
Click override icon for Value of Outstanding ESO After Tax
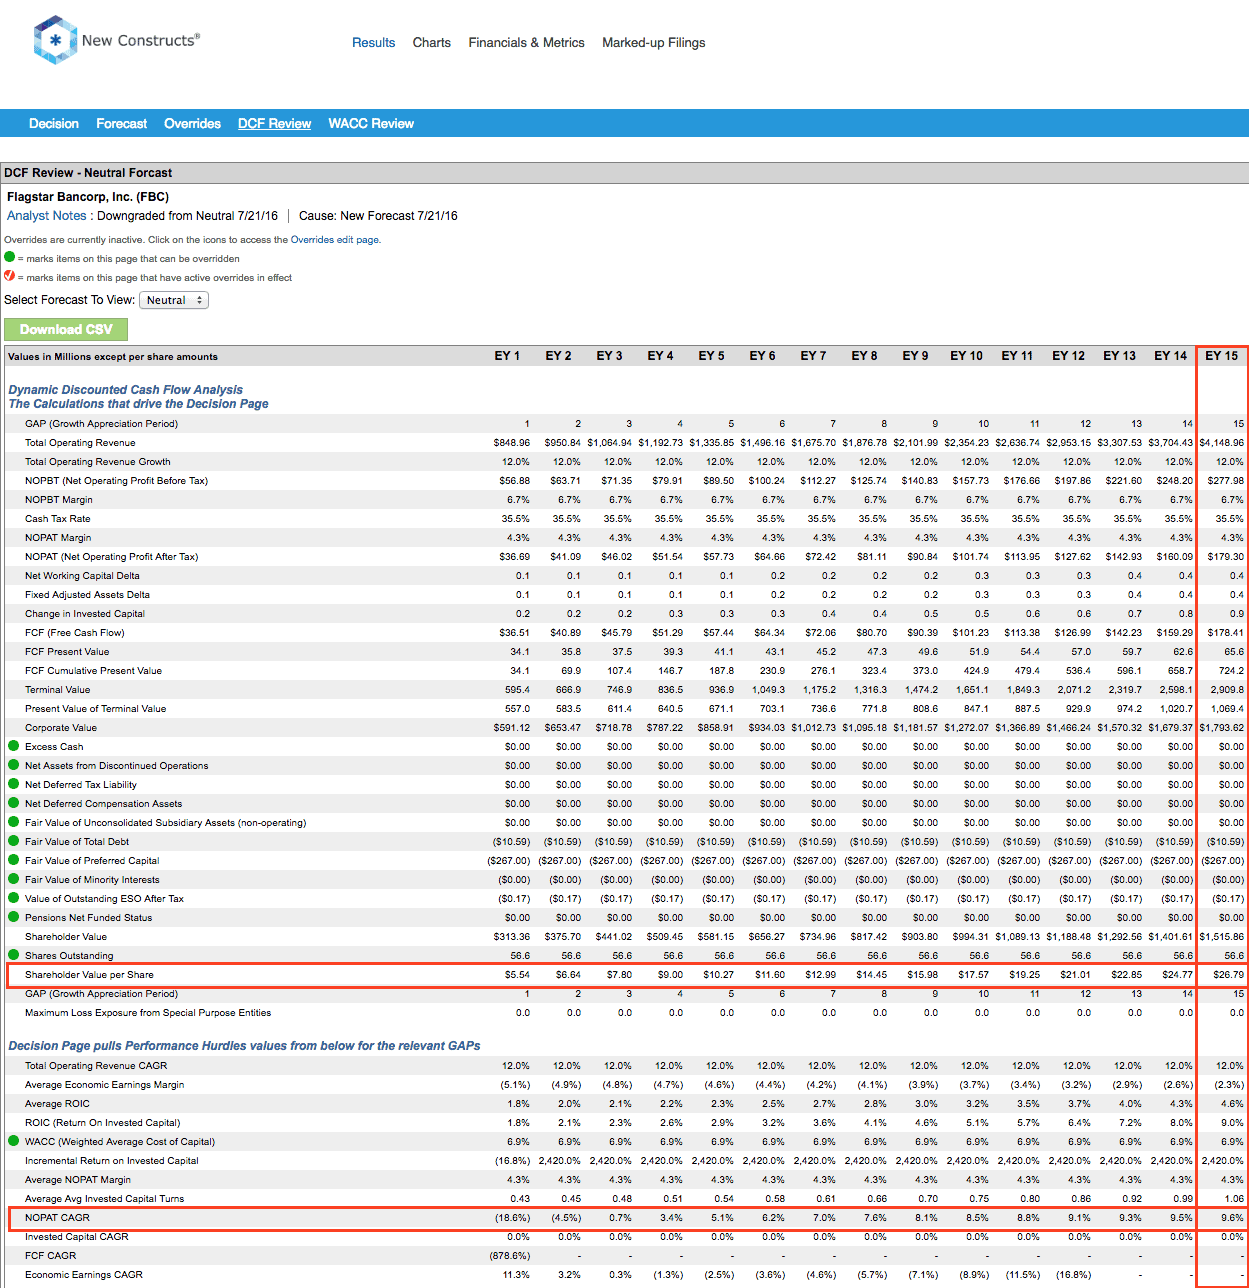pos(14,898)
